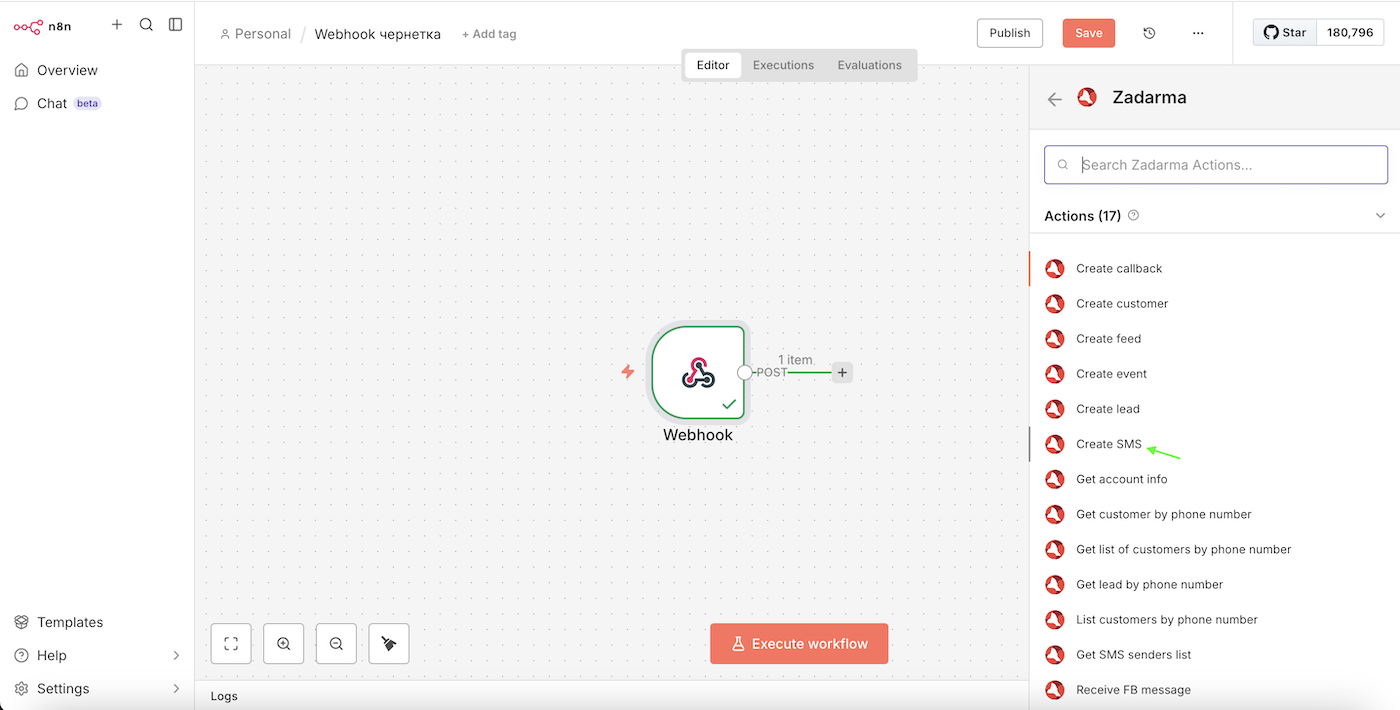Click the Zadarma logo in panel header
The height and width of the screenshot is (710, 1400).
tap(1087, 98)
